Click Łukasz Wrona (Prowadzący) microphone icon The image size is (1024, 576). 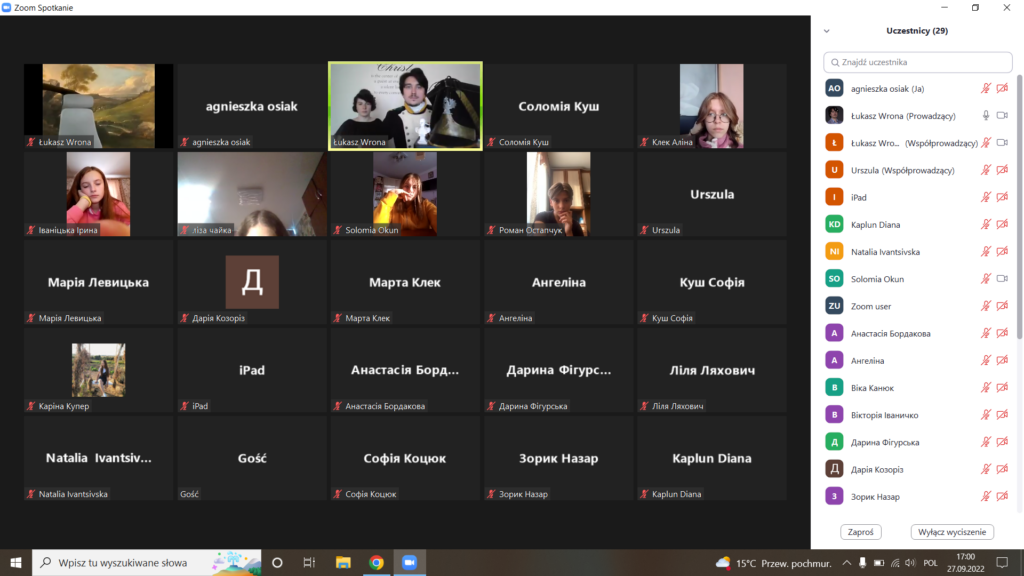click(x=986, y=116)
